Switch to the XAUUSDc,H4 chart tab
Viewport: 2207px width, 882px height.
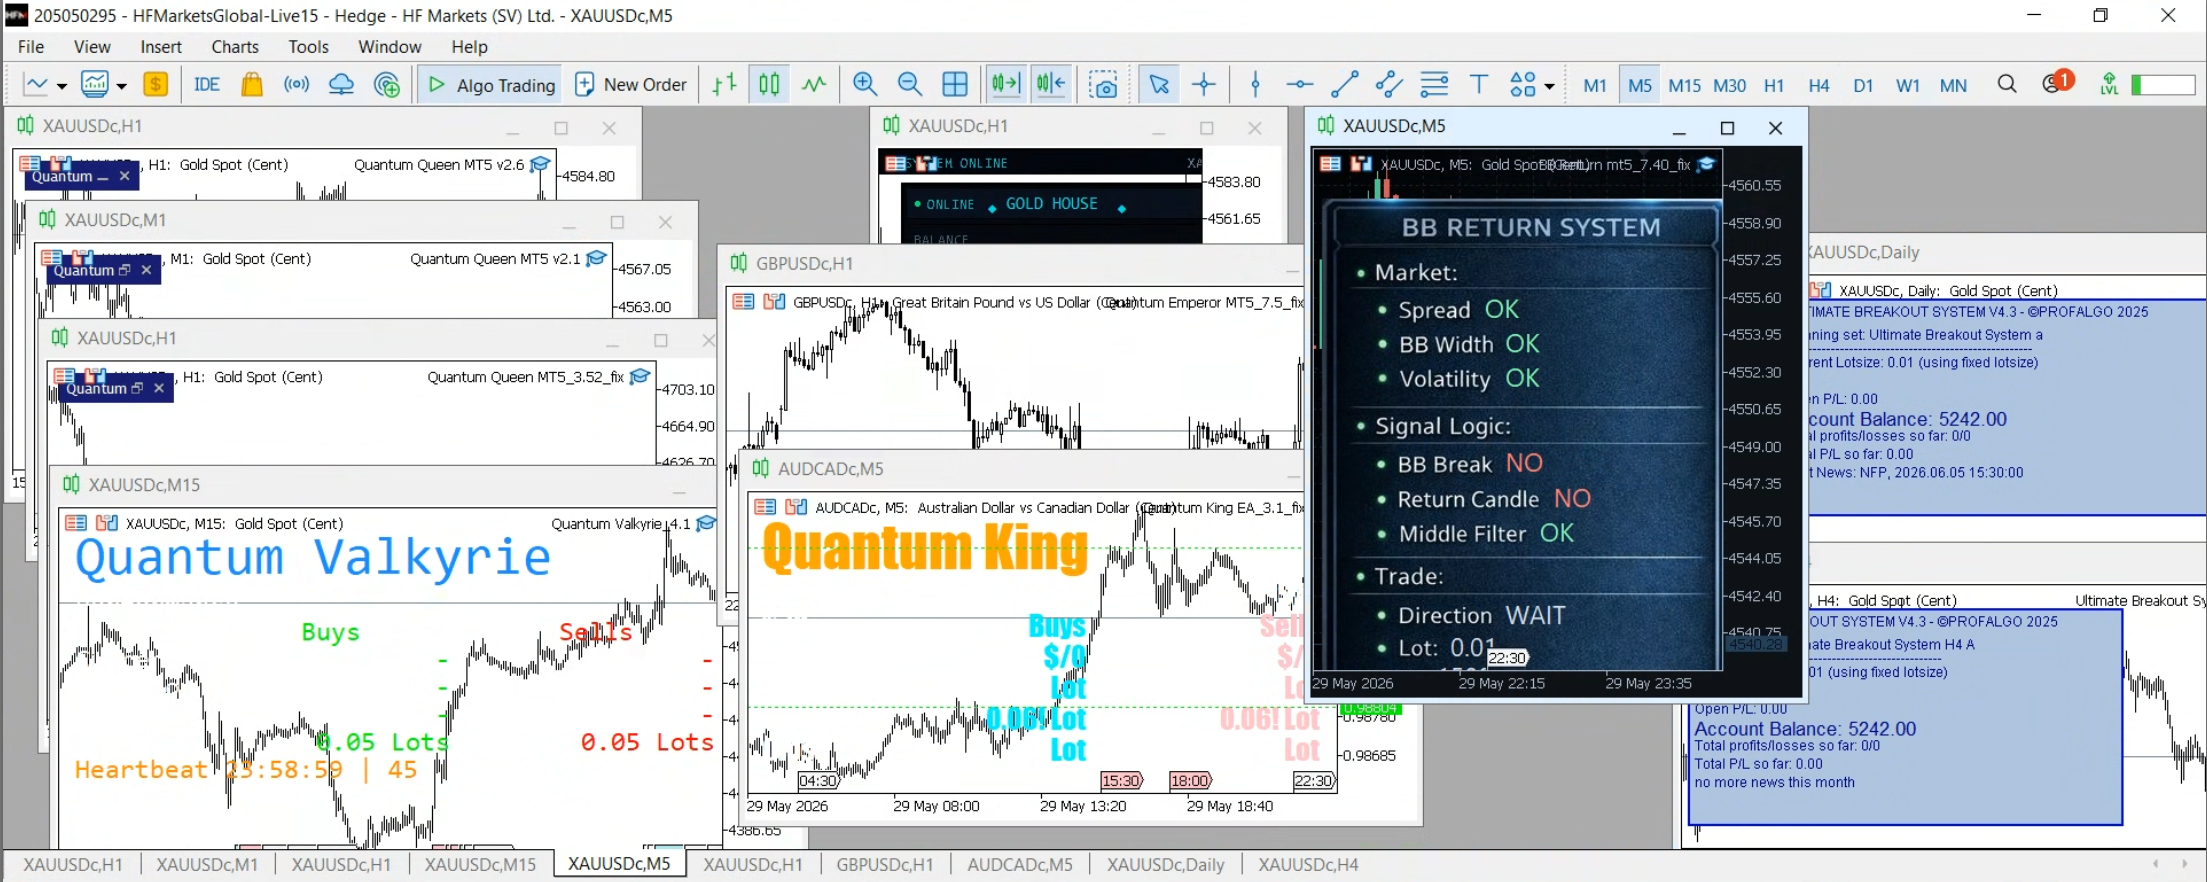point(1308,865)
